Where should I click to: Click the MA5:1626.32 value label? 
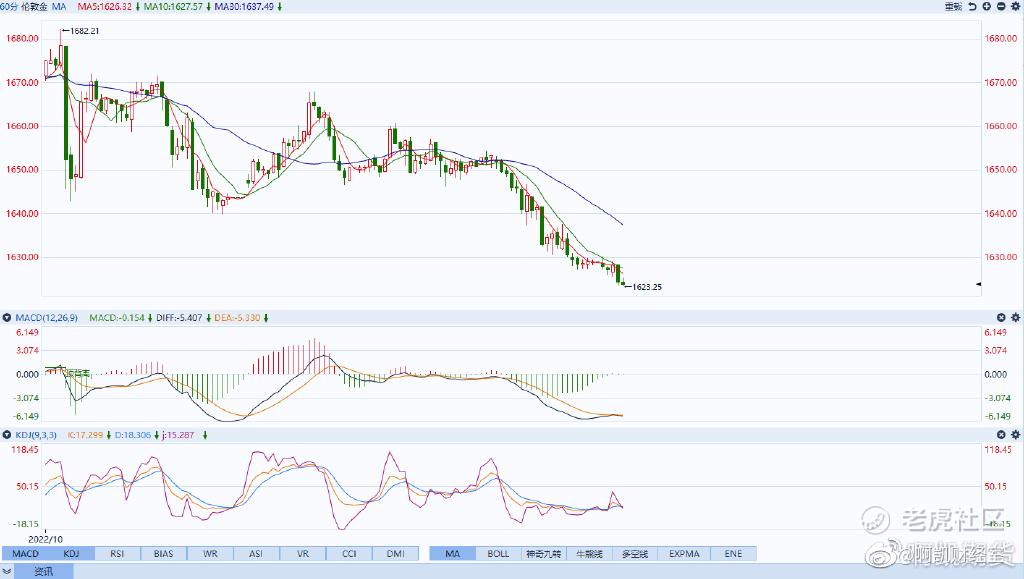point(104,7)
